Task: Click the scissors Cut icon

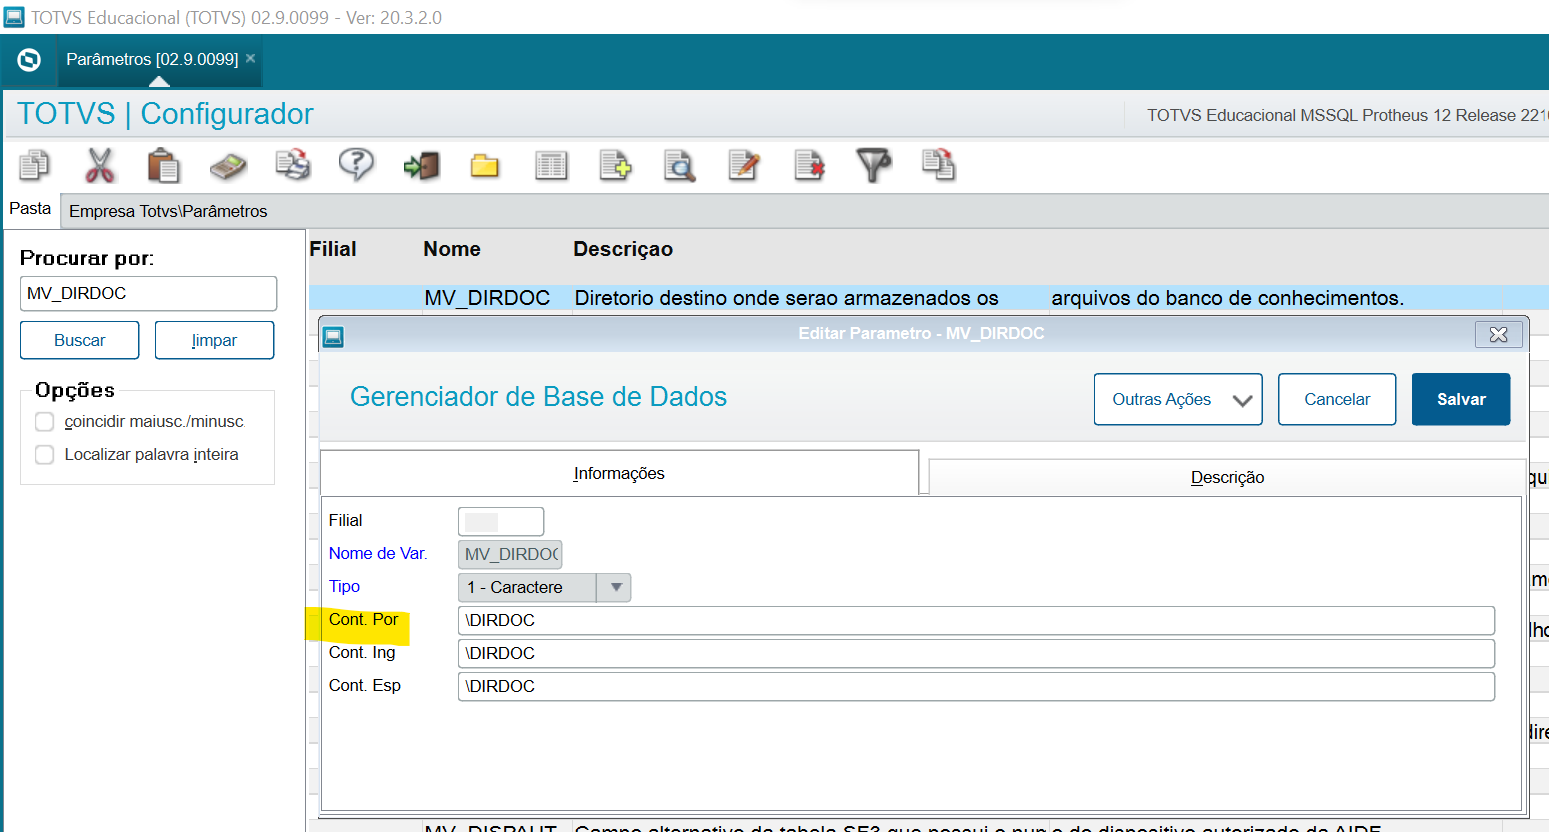Action: (99, 165)
